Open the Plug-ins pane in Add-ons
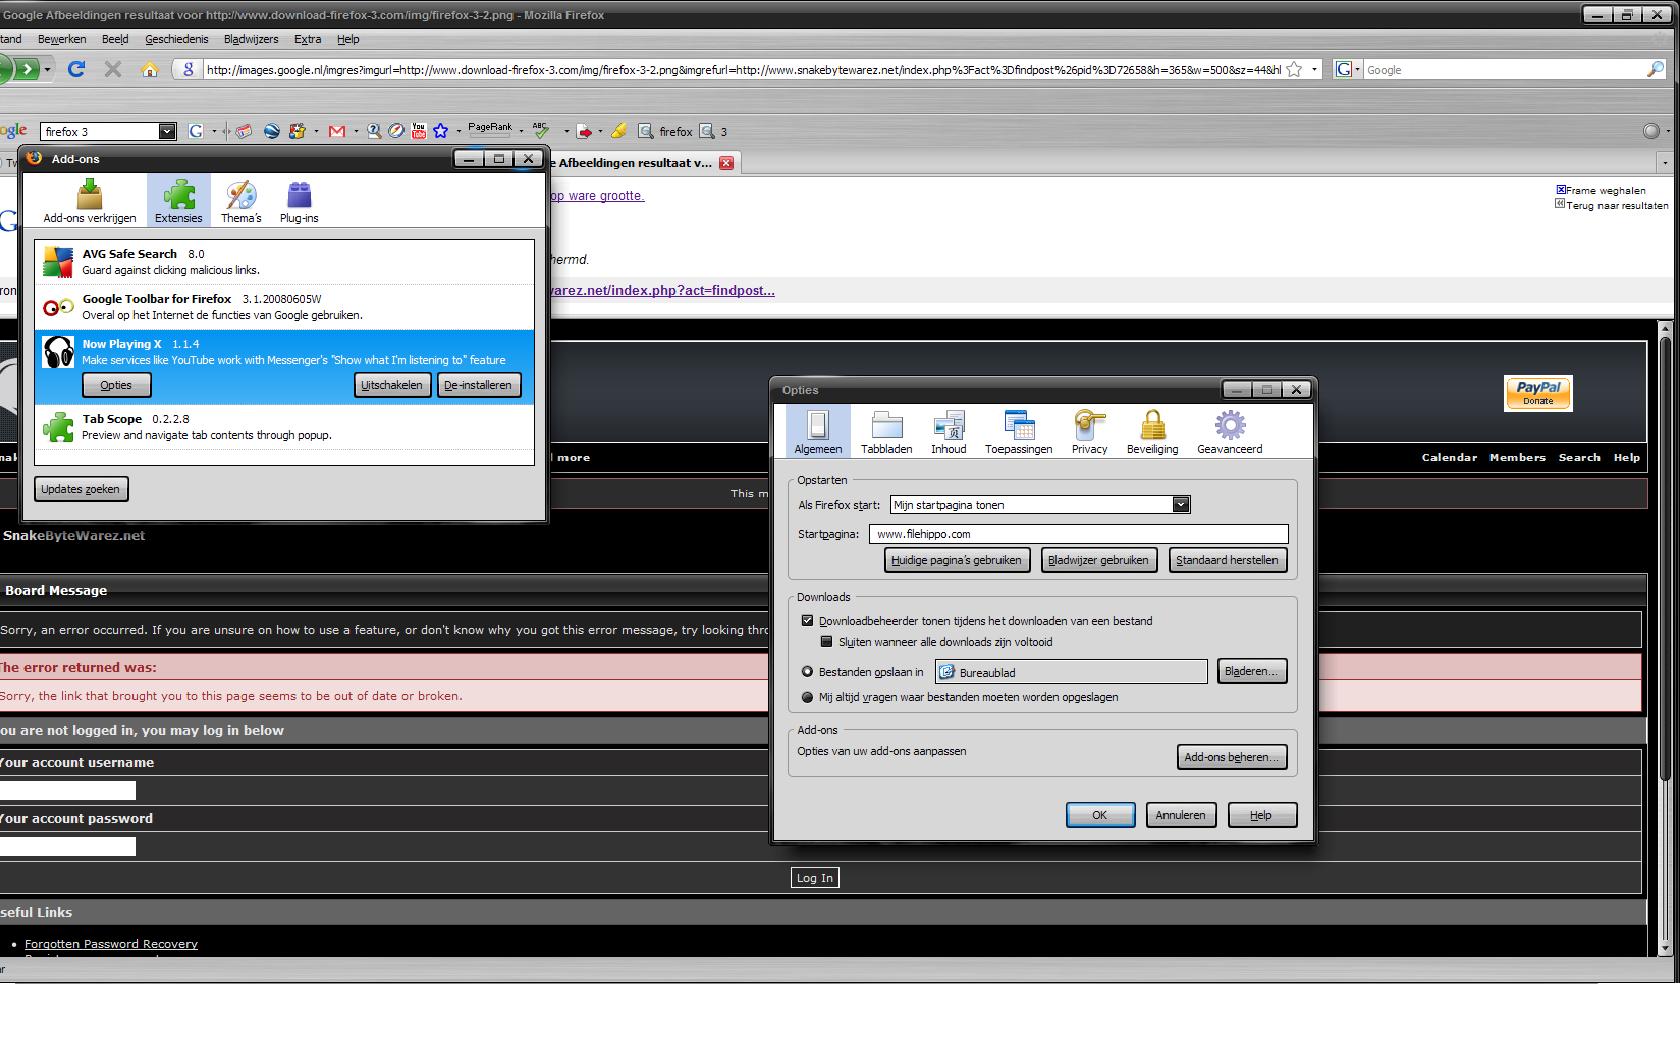Image resolution: width=1680 pixels, height=1050 pixels. [299, 200]
